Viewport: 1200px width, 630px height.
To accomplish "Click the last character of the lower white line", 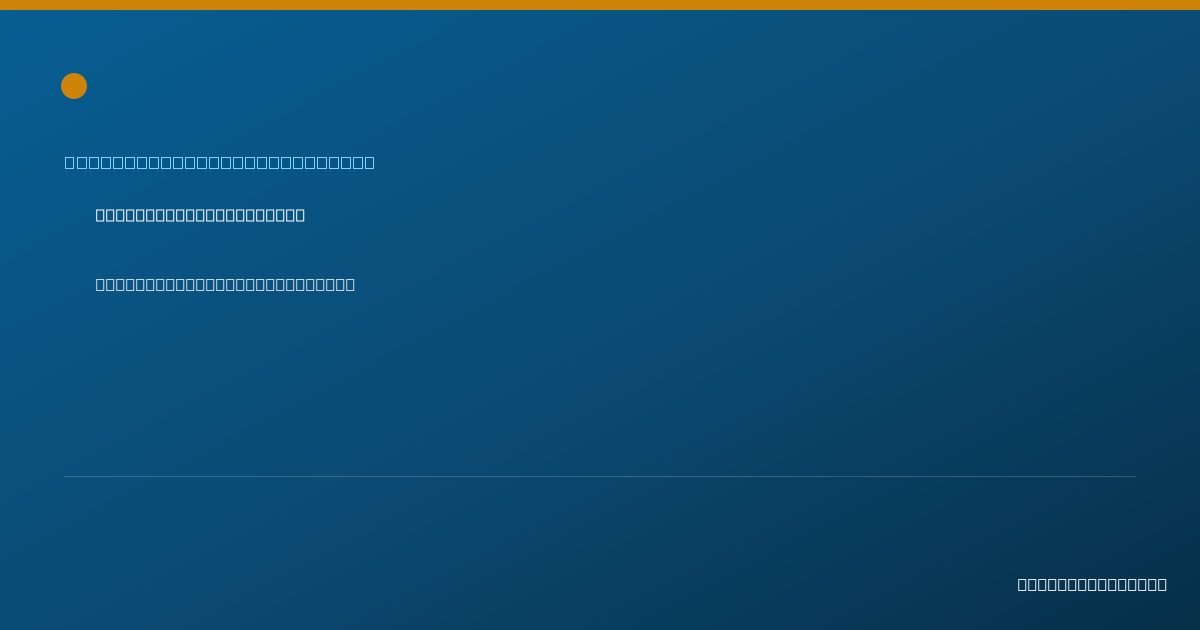I will click(x=350, y=284).
